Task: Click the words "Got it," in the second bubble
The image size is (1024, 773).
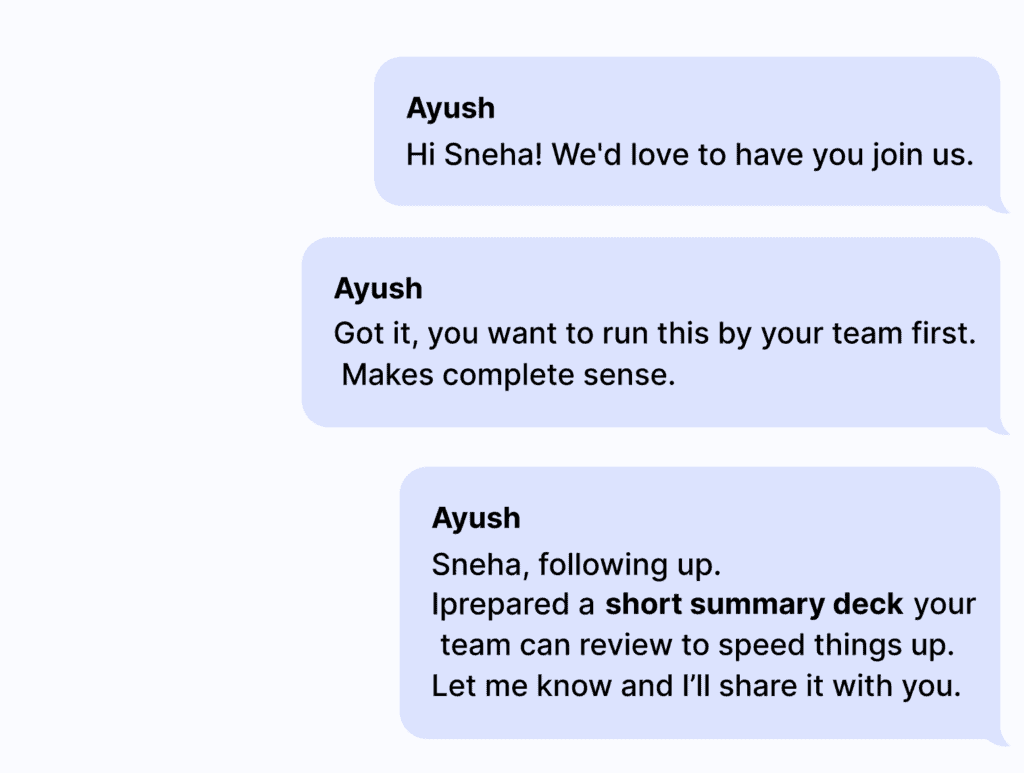Action: [377, 334]
